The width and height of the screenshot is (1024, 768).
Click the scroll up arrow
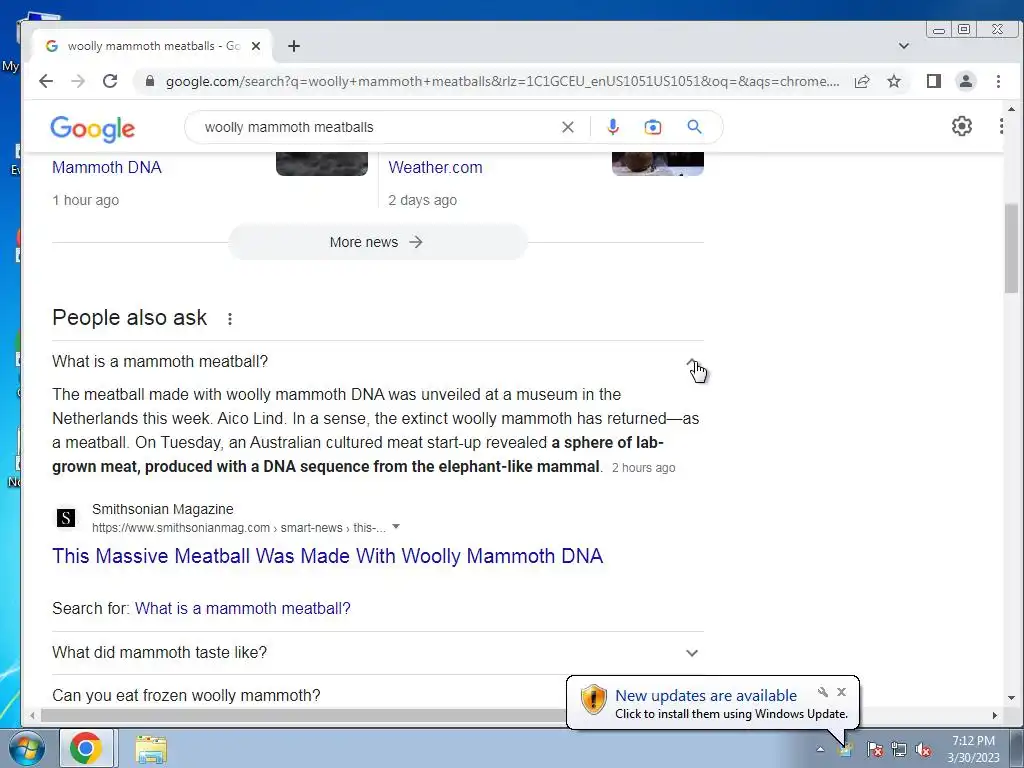pyautogui.click(x=1011, y=109)
